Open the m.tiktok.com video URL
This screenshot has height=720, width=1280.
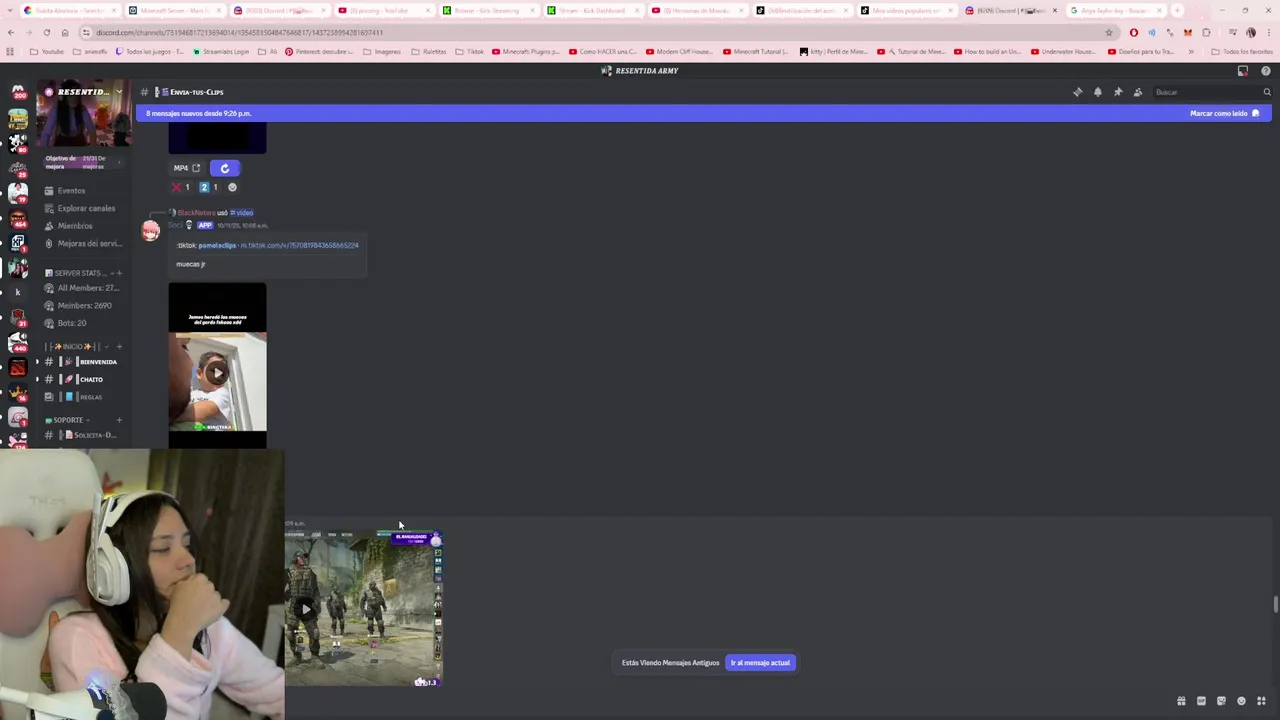(x=299, y=245)
